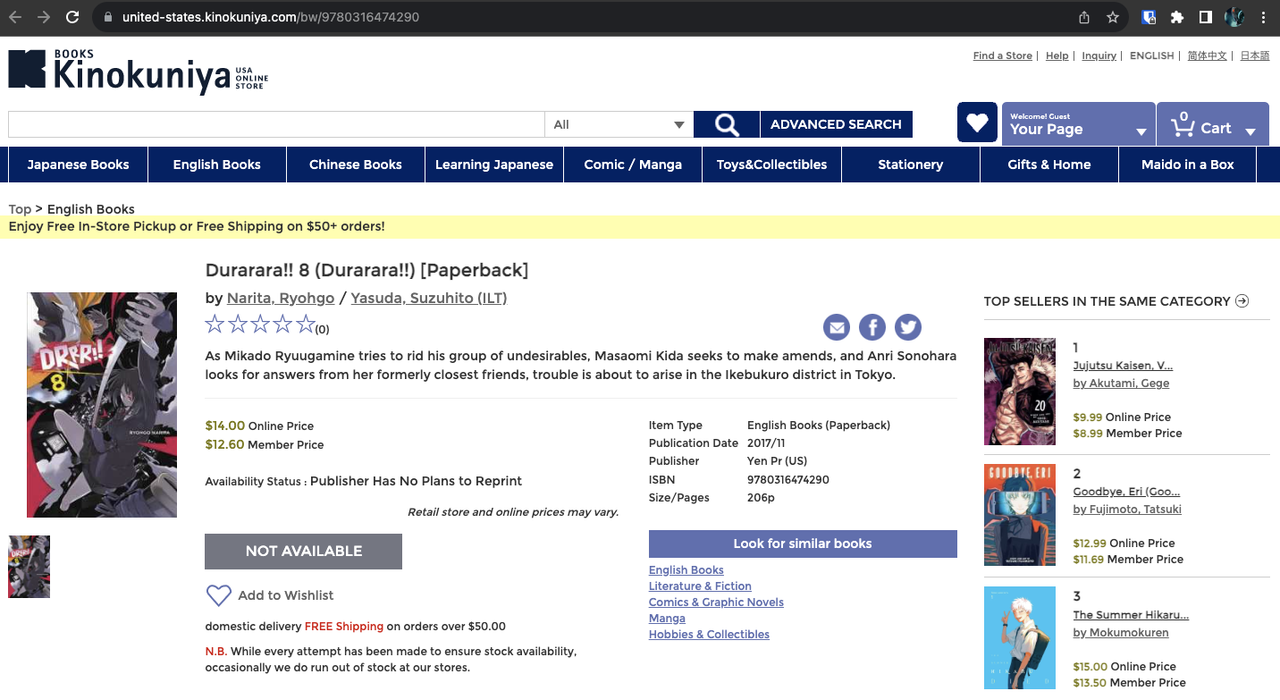Open author Narita, Ryohgo link
The image size is (1280, 700).
point(281,298)
